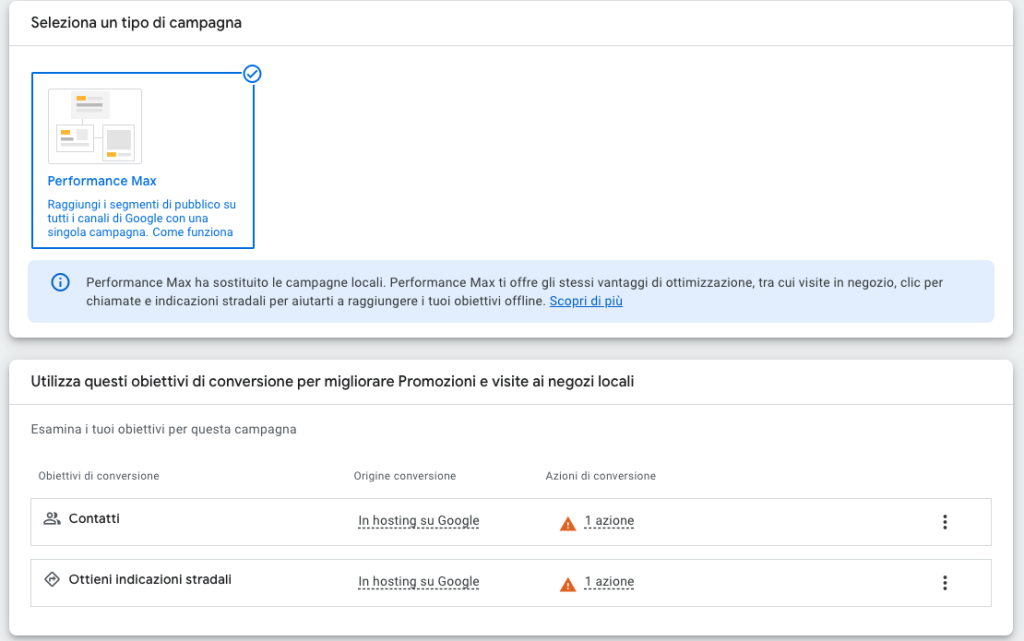Open '1 azione' in the Contatti row
This screenshot has width=1024, height=641.
tap(609, 521)
